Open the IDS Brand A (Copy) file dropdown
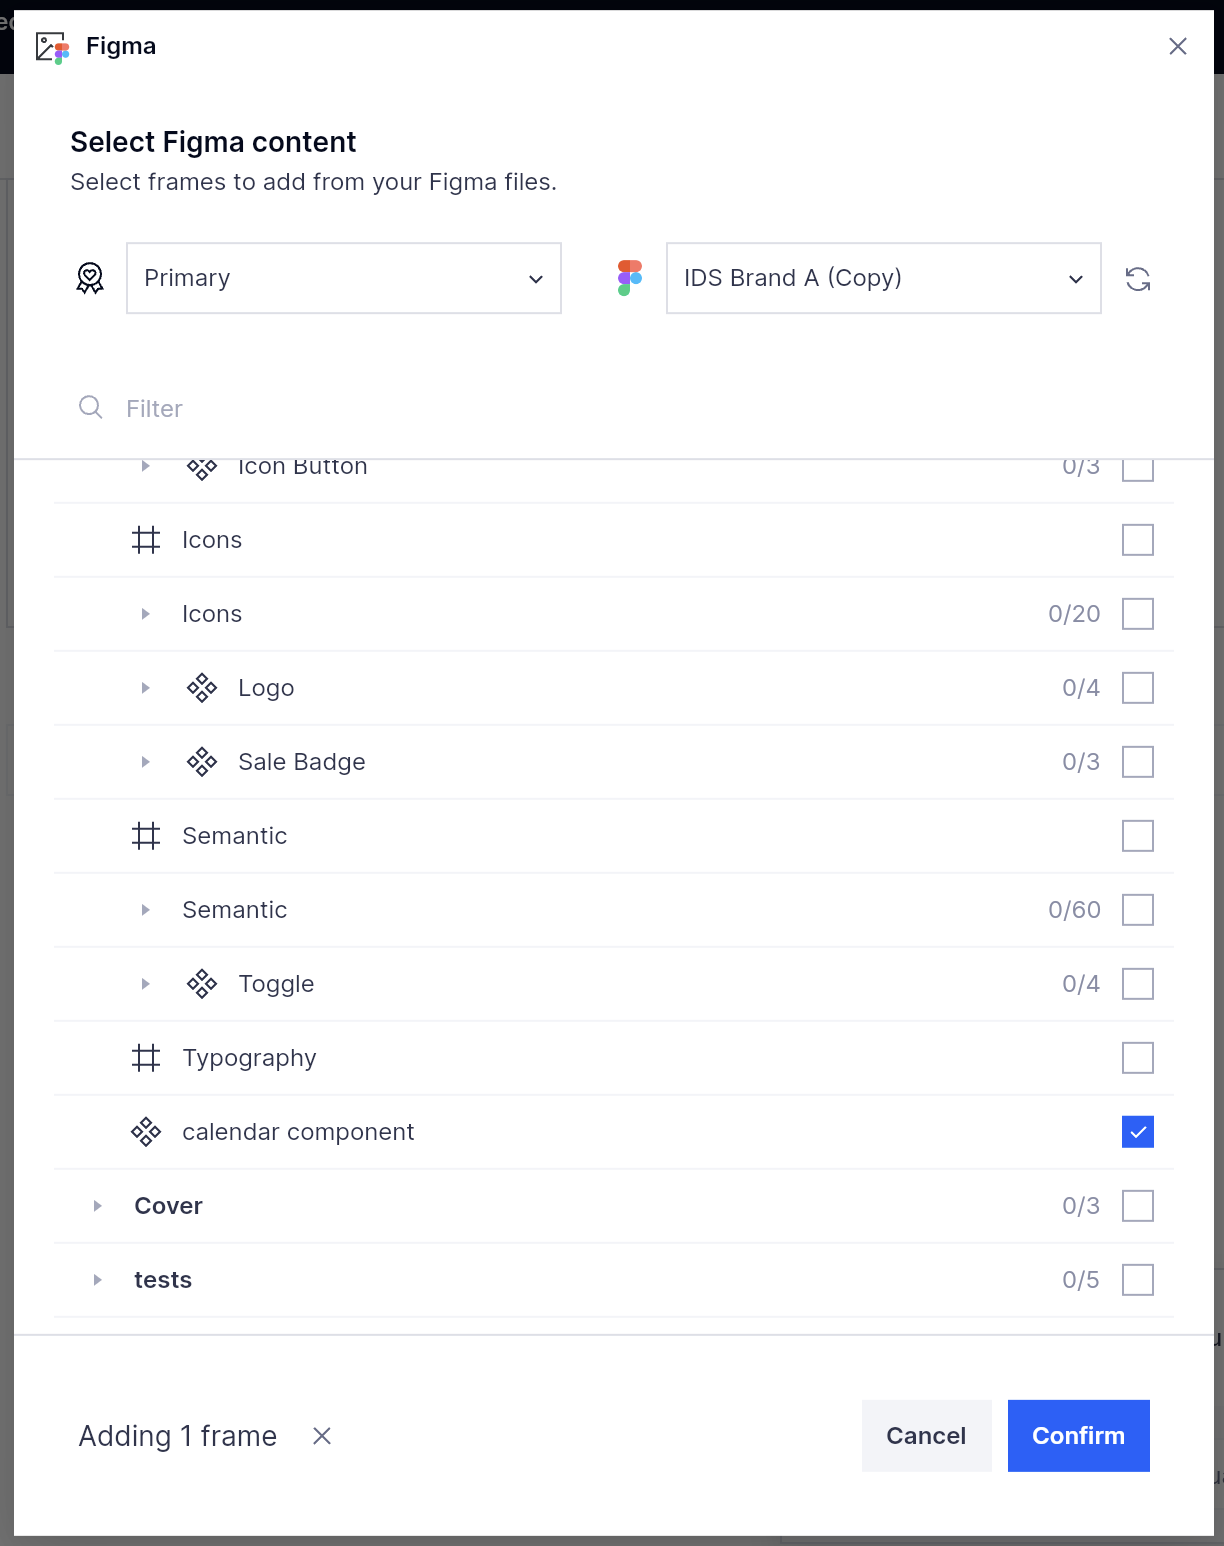1224x1546 pixels. point(883,278)
